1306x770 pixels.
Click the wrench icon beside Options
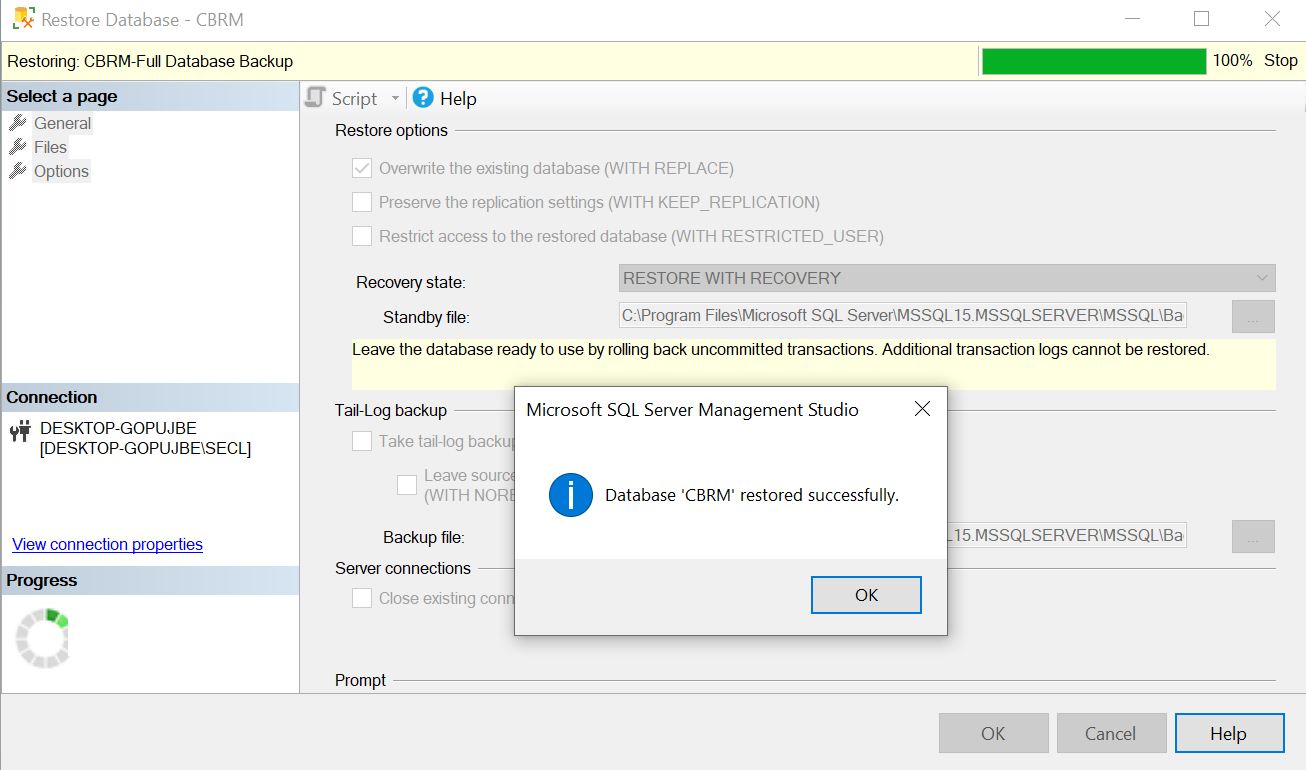(x=18, y=171)
